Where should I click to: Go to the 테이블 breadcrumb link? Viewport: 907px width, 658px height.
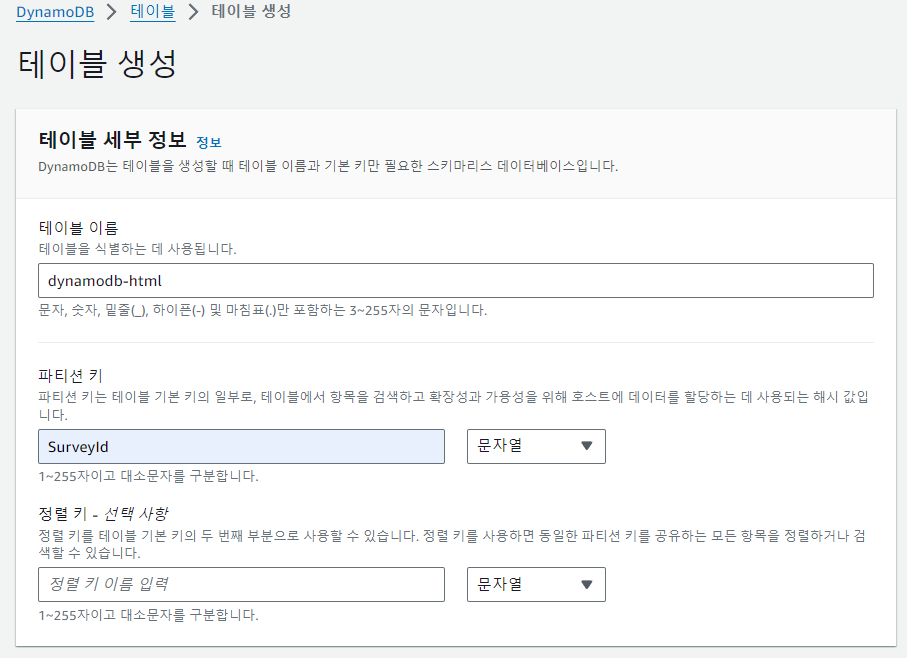[x=153, y=12]
